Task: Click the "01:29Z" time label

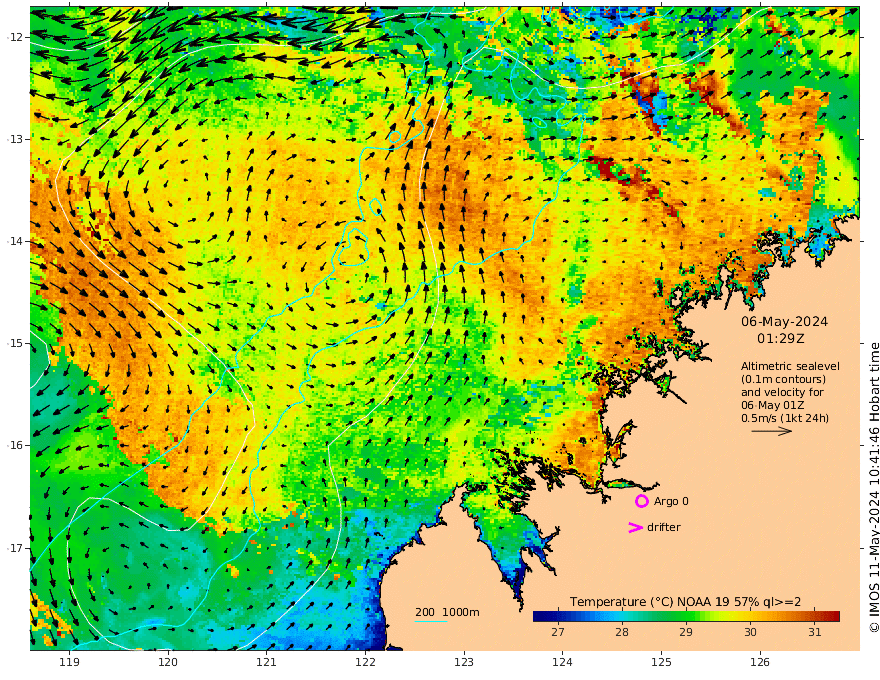Action: (781, 339)
